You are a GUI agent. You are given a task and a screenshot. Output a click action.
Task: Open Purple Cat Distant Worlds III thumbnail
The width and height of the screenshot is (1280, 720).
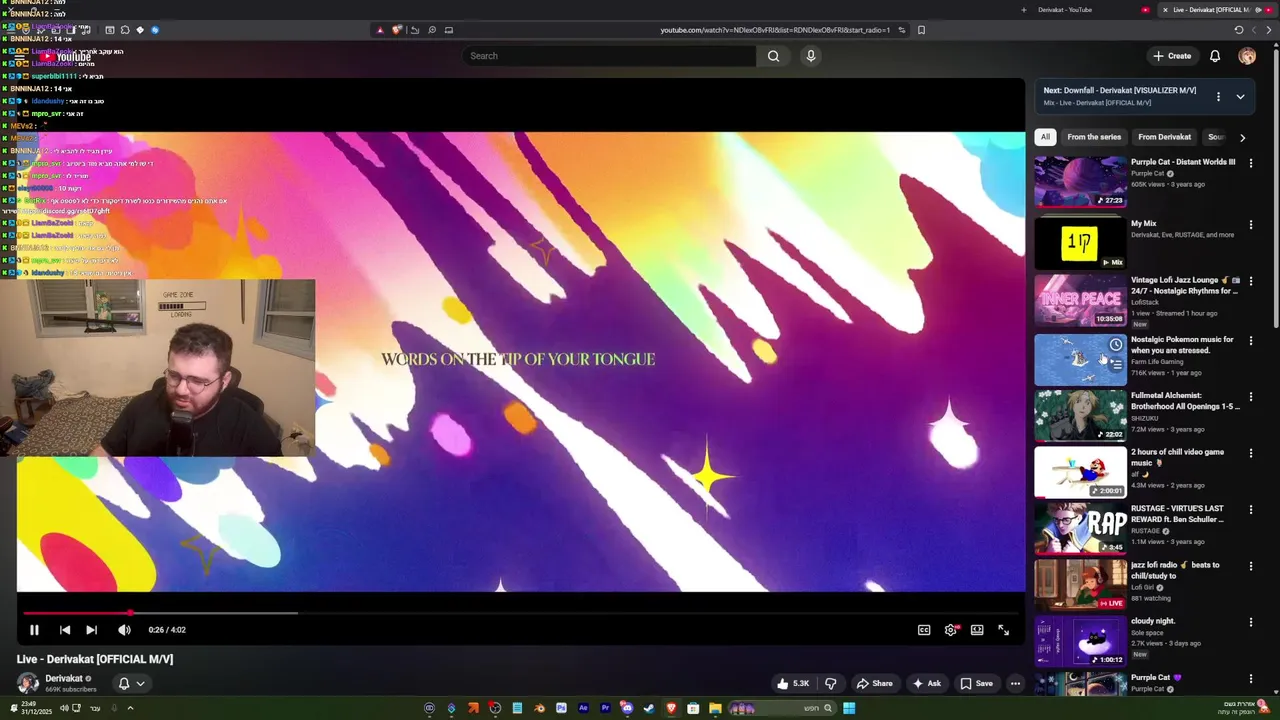pos(1080,181)
